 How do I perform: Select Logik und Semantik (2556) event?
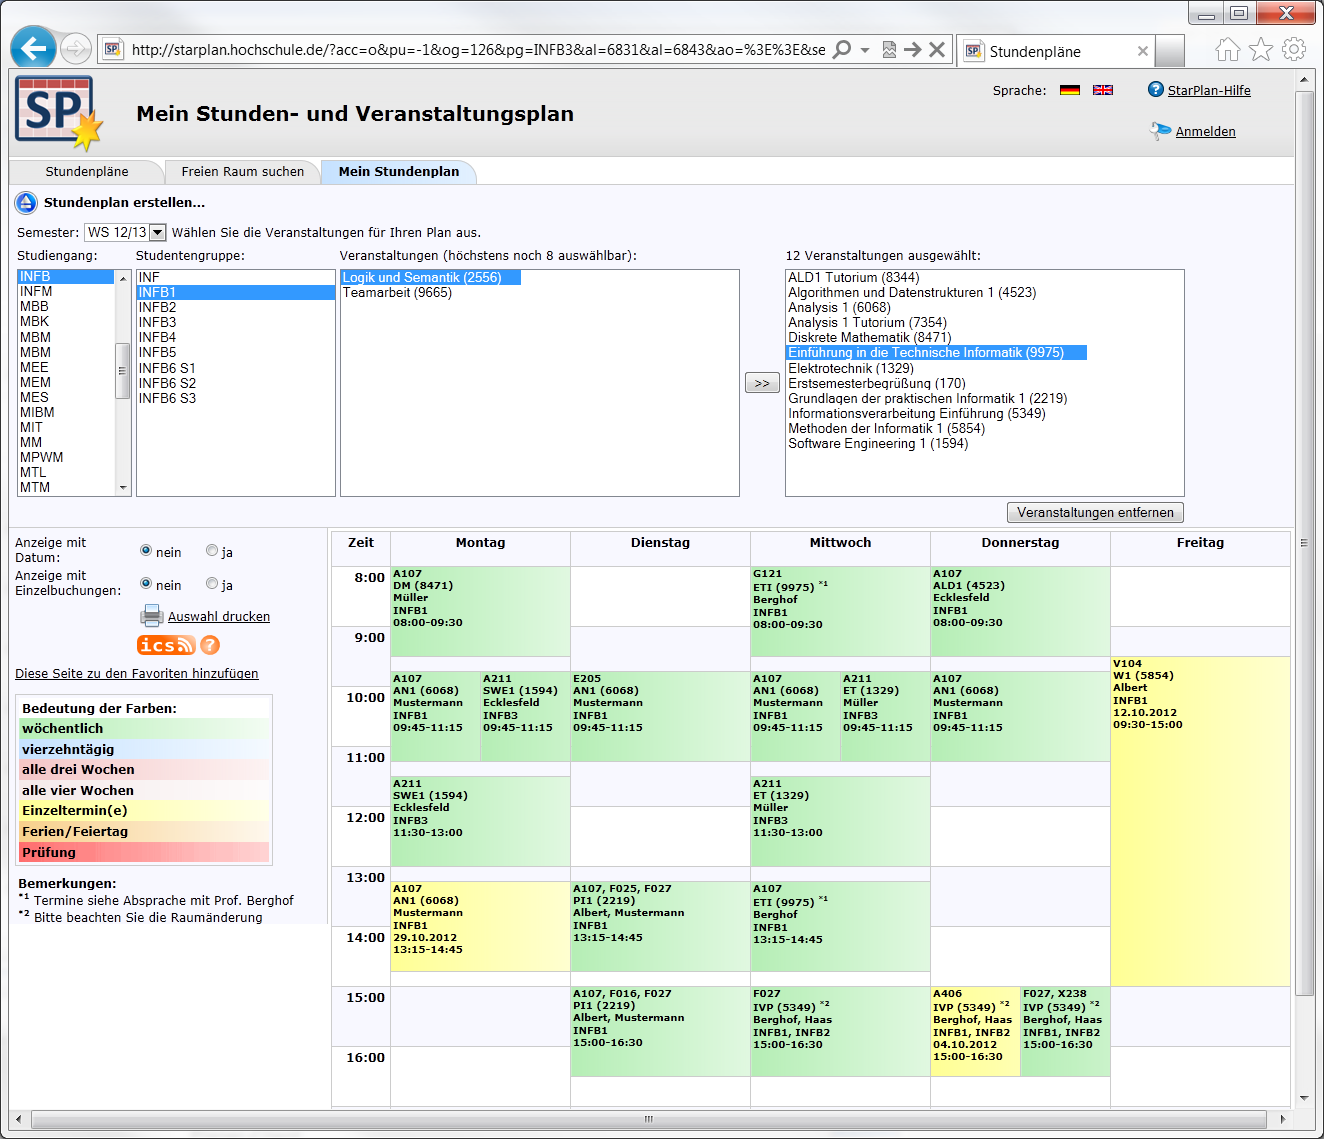(x=431, y=277)
